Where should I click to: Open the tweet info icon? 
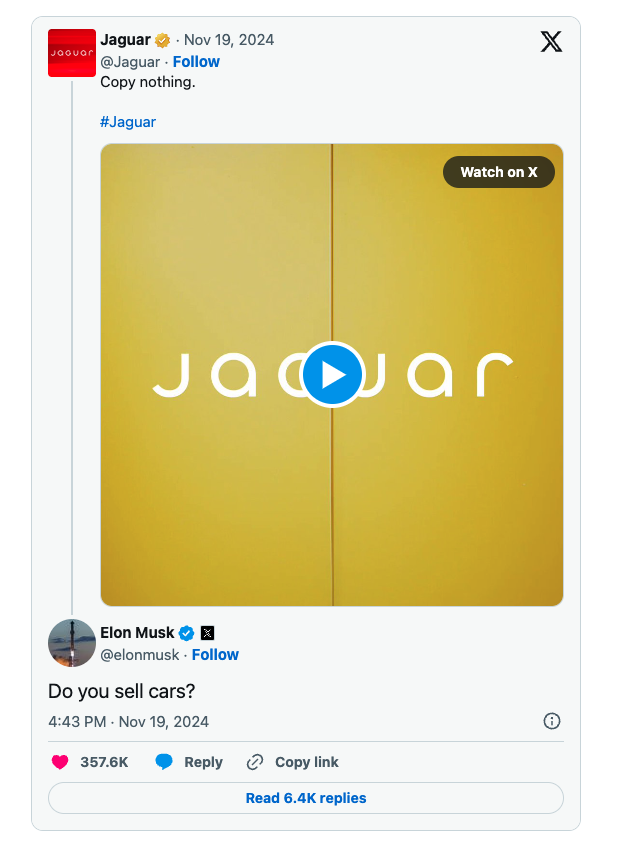click(x=551, y=721)
